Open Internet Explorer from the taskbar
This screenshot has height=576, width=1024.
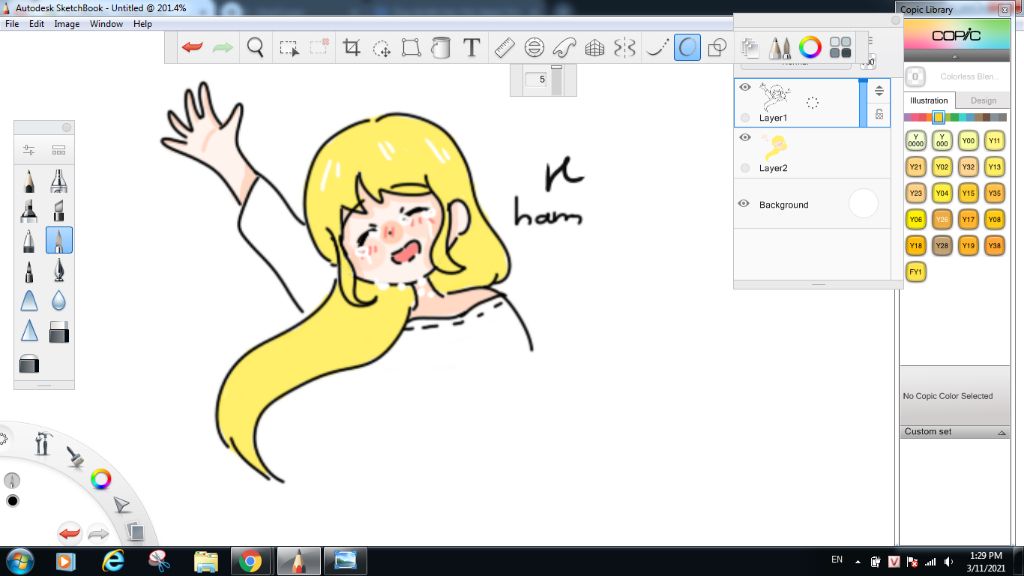click(x=113, y=561)
